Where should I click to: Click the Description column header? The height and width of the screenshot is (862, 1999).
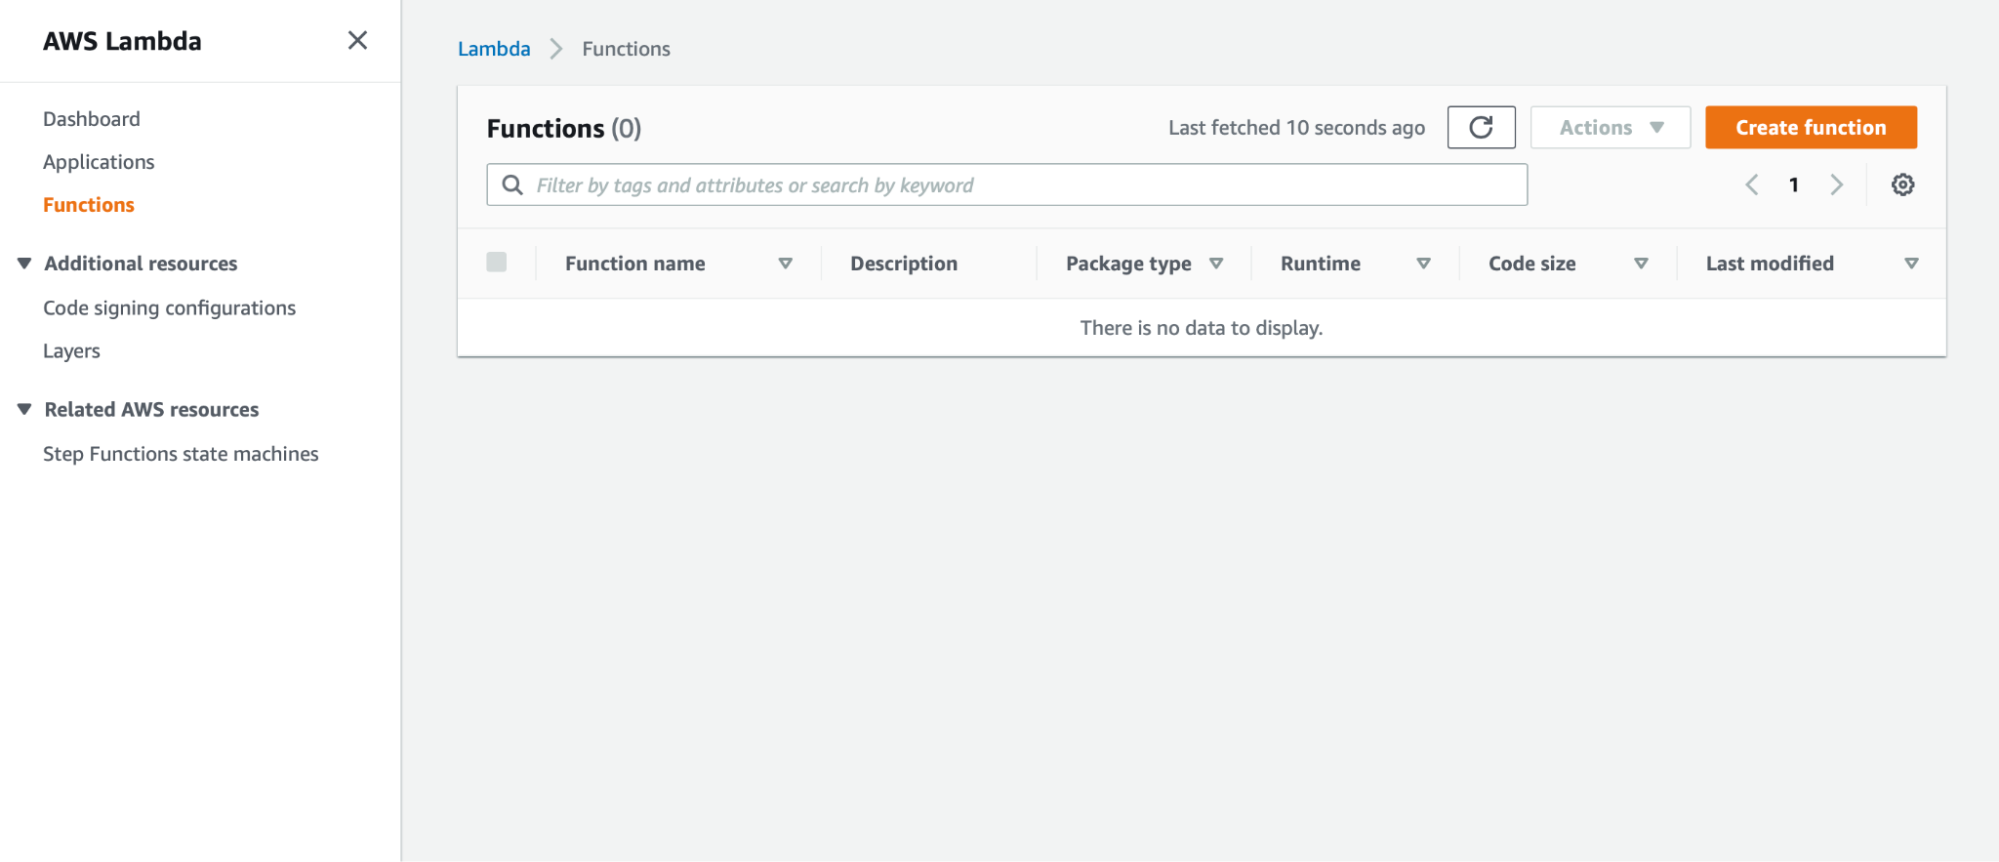tap(904, 264)
